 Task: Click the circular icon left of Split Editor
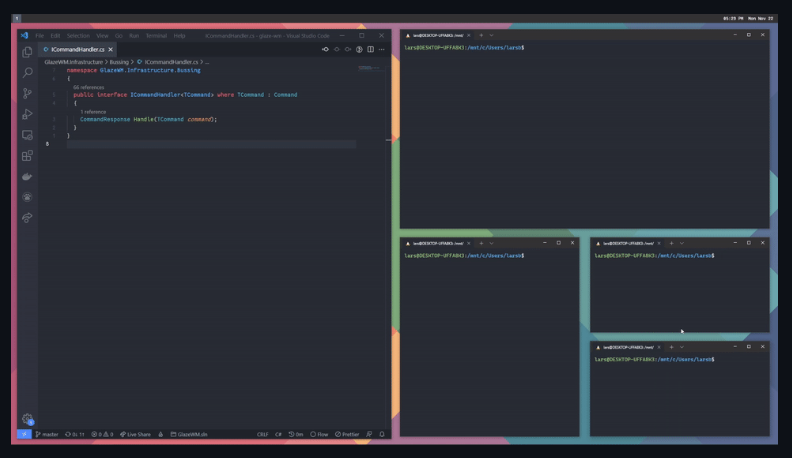click(359, 49)
